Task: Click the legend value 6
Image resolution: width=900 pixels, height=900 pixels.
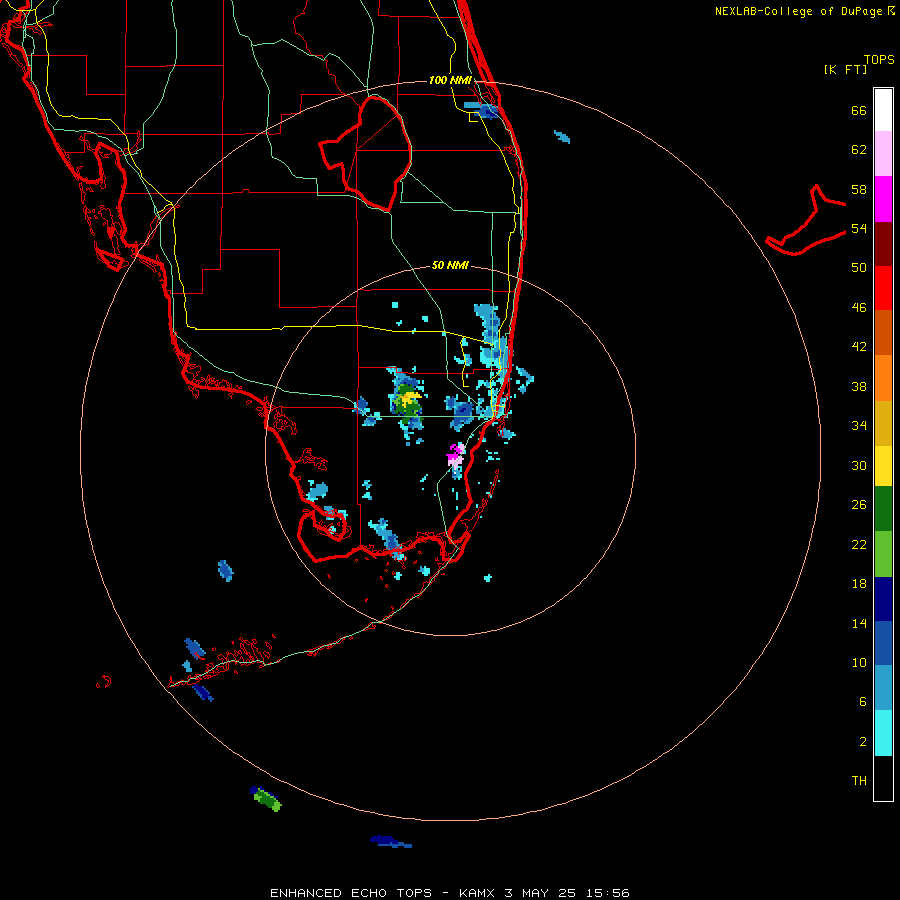Action: click(863, 702)
